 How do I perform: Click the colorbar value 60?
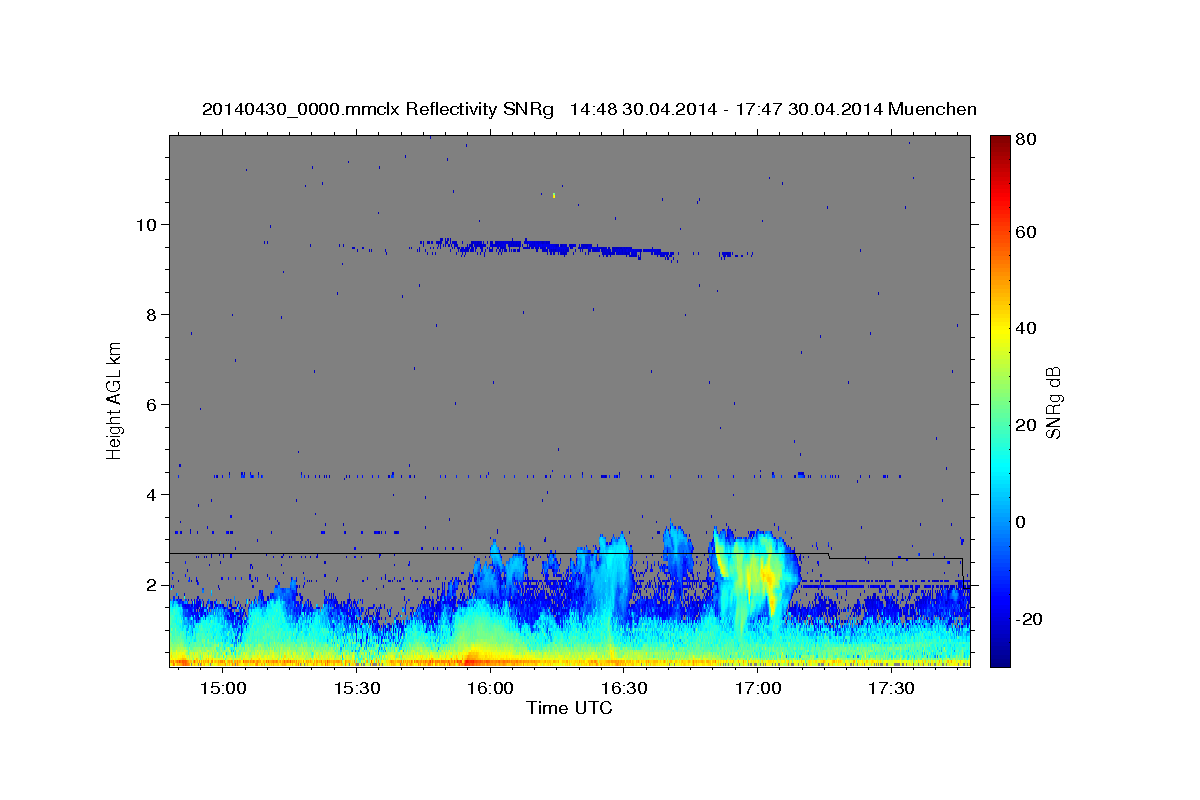click(x=1024, y=231)
